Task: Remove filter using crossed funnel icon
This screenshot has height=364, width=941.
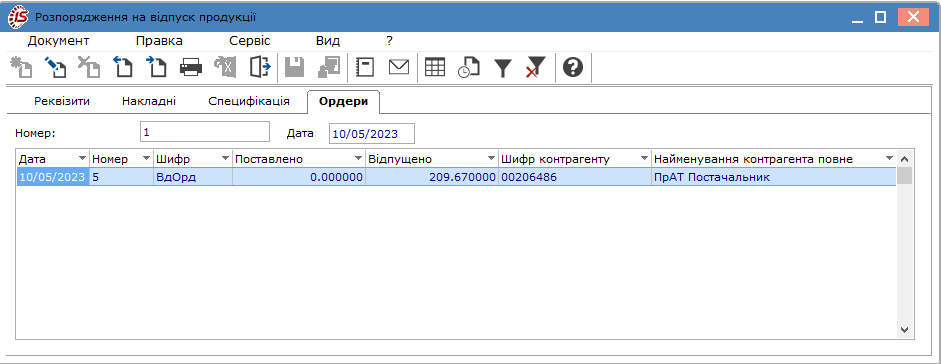Action: click(x=536, y=67)
